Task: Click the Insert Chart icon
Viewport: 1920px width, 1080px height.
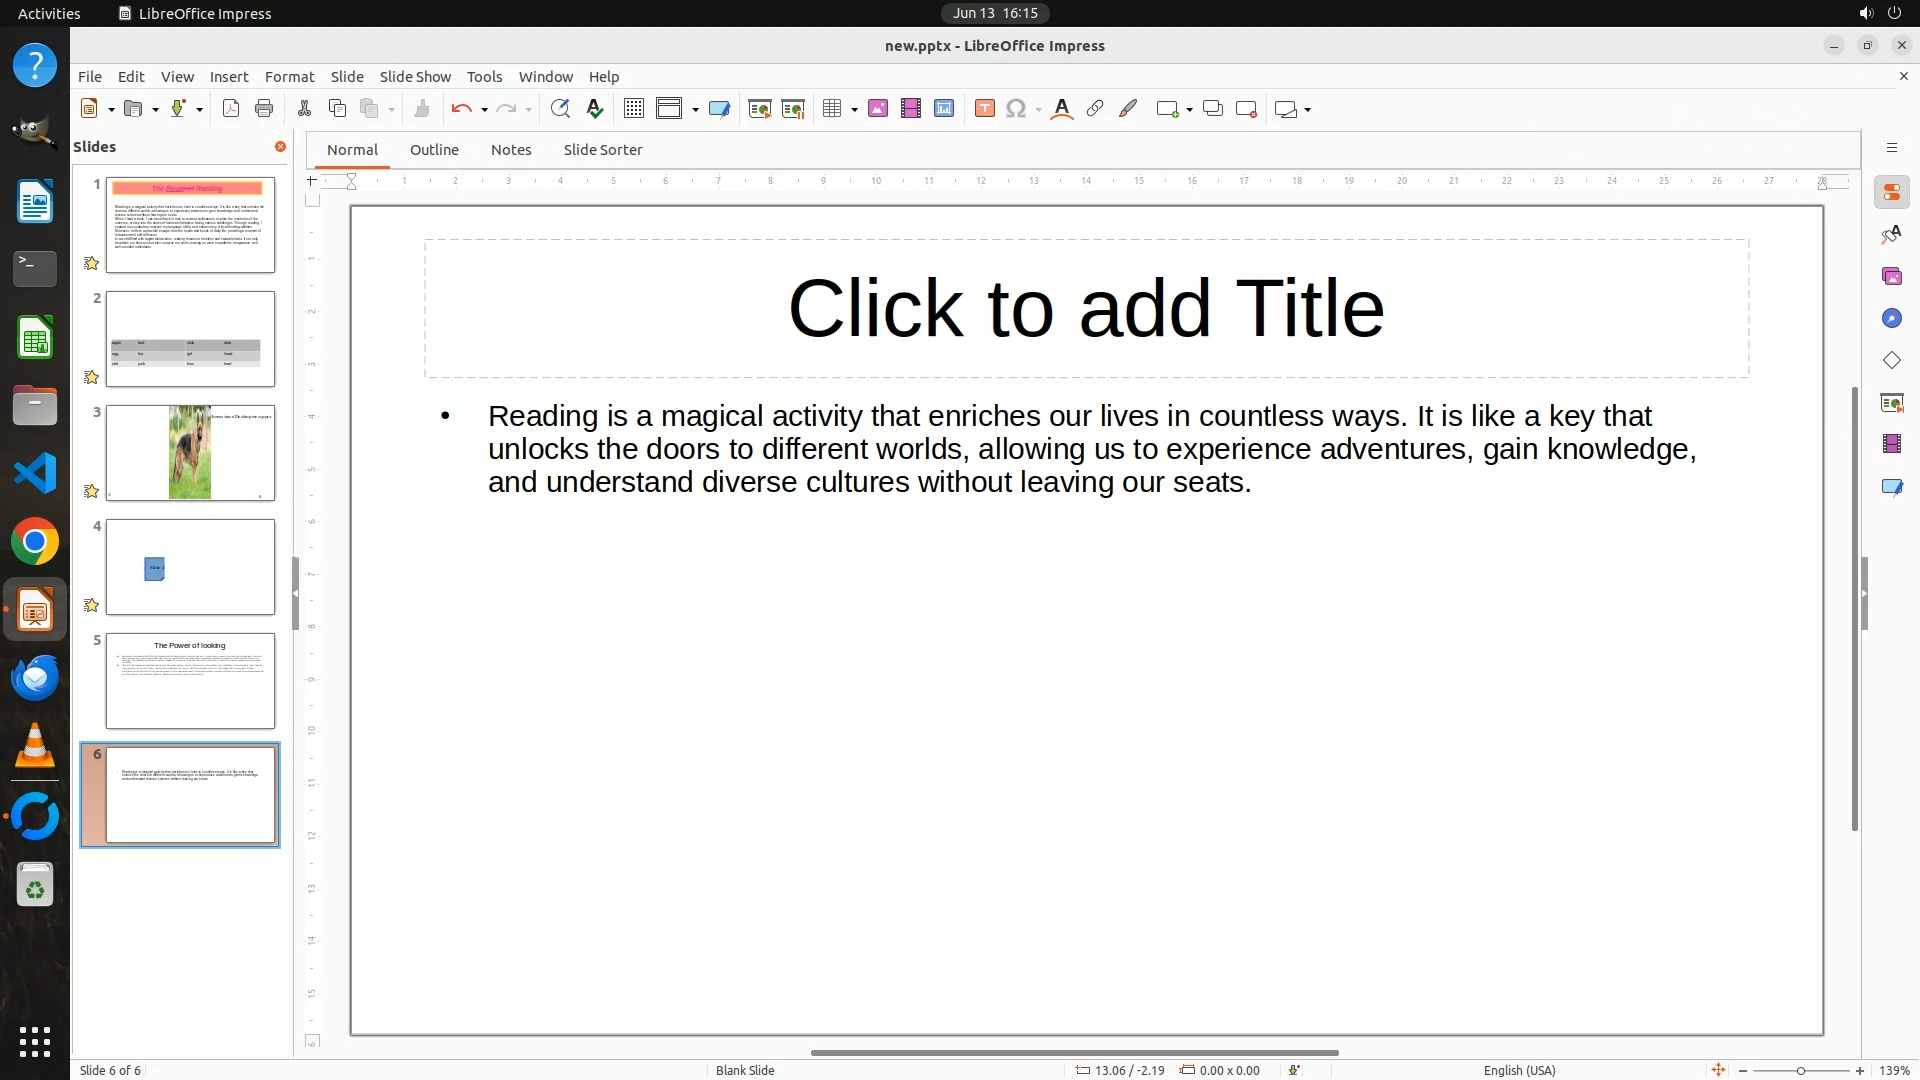Action: click(x=944, y=109)
